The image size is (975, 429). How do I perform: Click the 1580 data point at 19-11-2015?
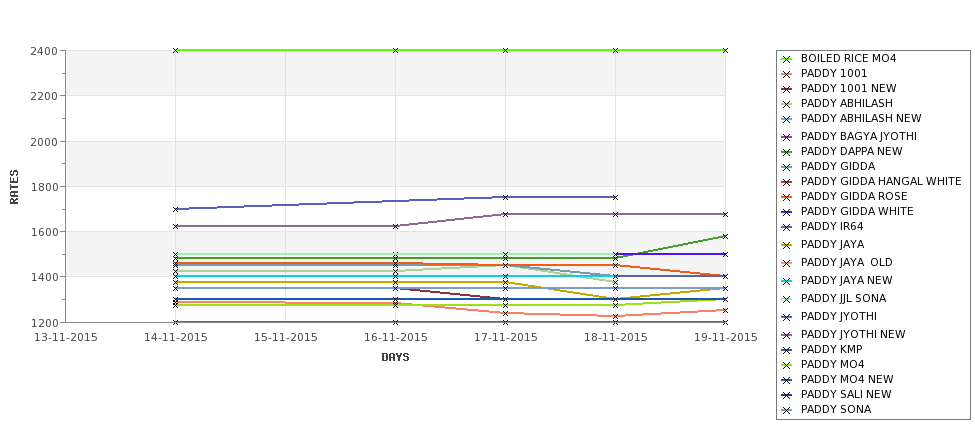point(725,236)
